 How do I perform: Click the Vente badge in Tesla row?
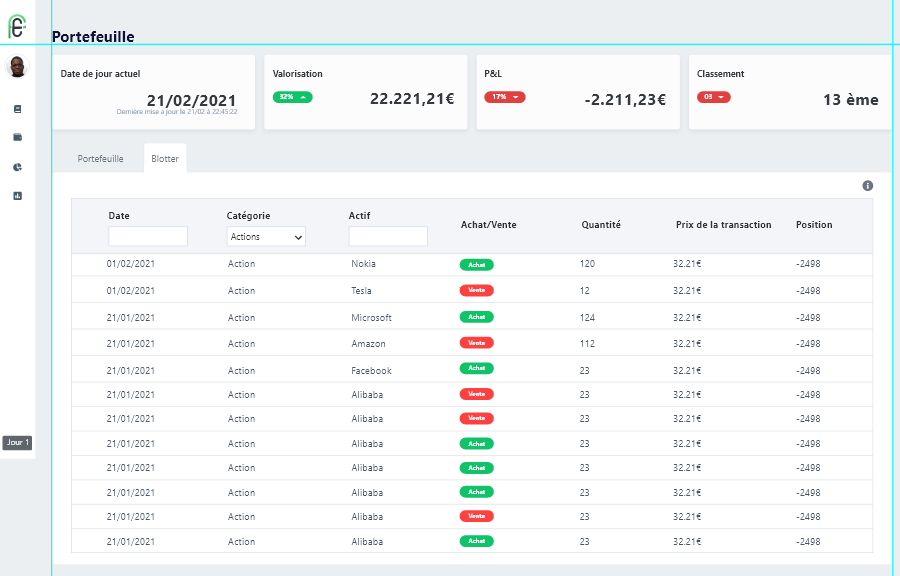pyautogui.click(x=477, y=291)
